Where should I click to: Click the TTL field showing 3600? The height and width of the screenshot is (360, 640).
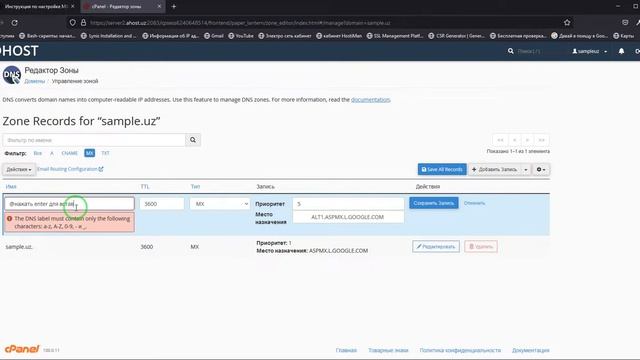(x=162, y=204)
